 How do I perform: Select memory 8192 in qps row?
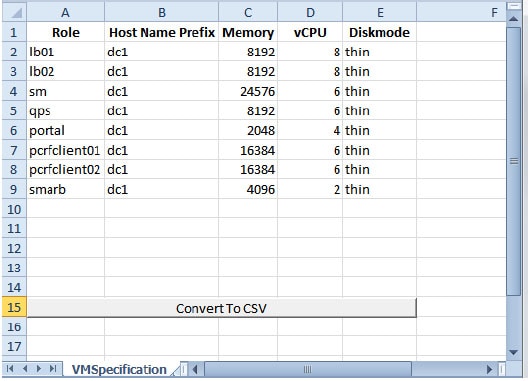(x=248, y=111)
